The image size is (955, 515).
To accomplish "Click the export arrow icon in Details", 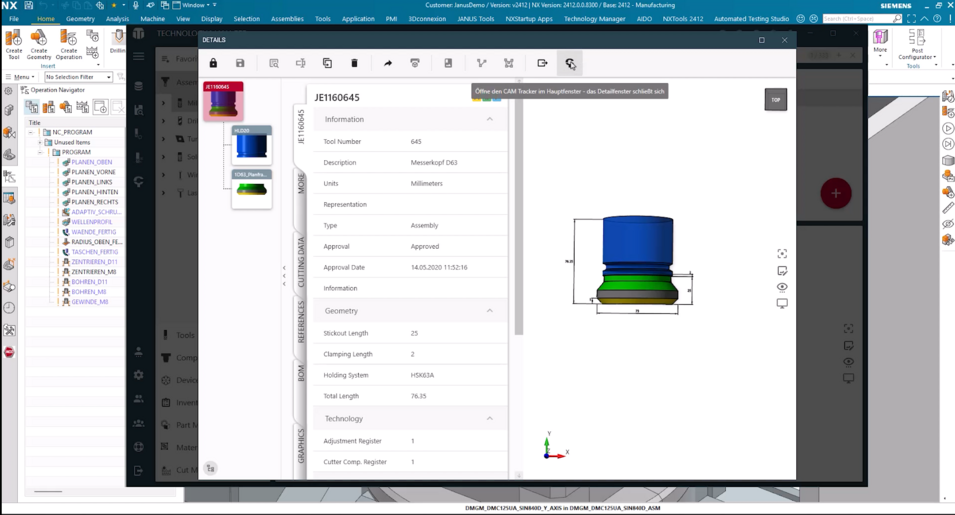I will tap(542, 63).
